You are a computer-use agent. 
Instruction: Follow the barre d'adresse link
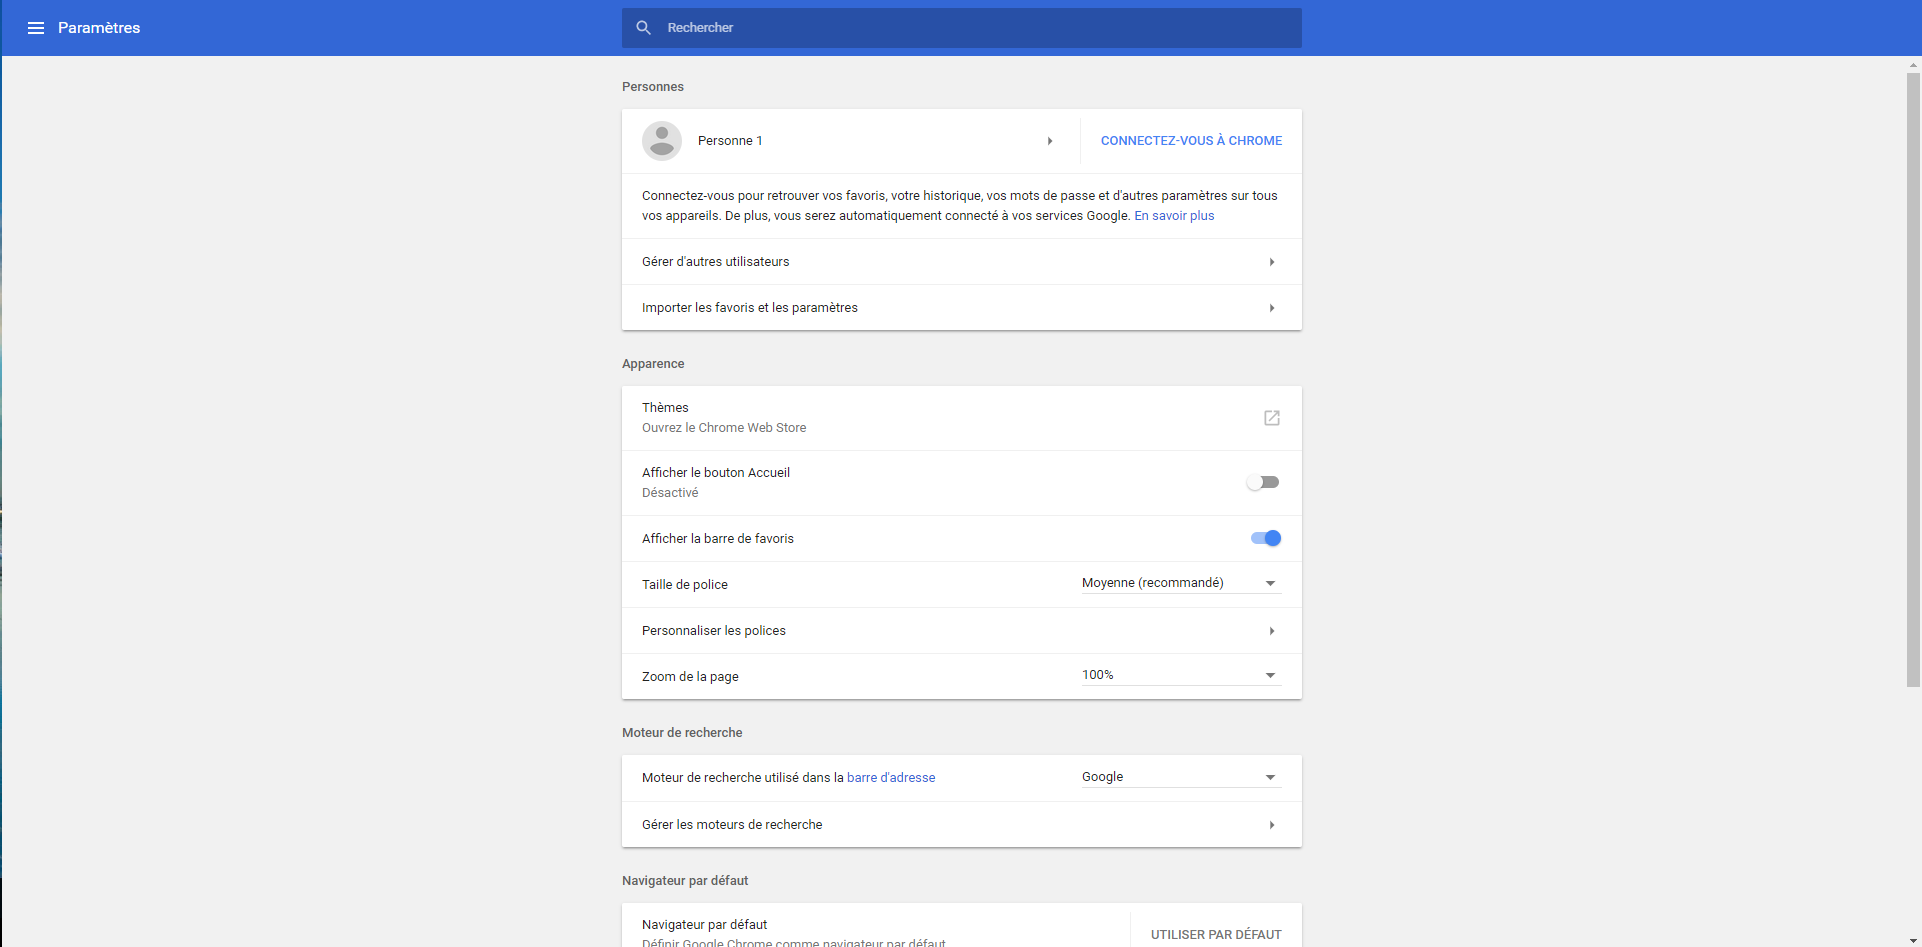(891, 778)
